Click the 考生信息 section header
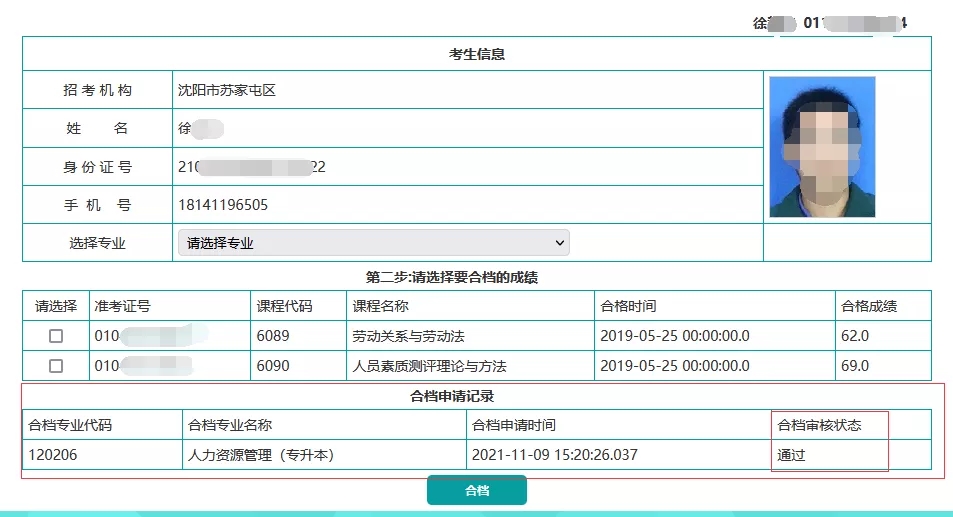Image resolution: width=953 pixels, height=517 pixels. click(476, 54)
